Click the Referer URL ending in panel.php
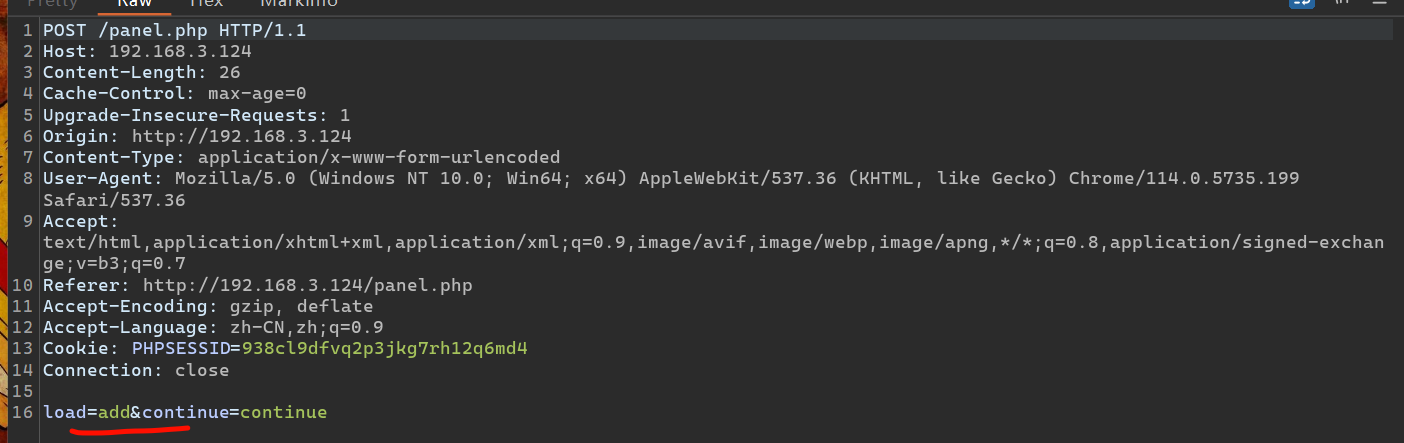The height and width of the screenshot is (443, 1404). 307,285
